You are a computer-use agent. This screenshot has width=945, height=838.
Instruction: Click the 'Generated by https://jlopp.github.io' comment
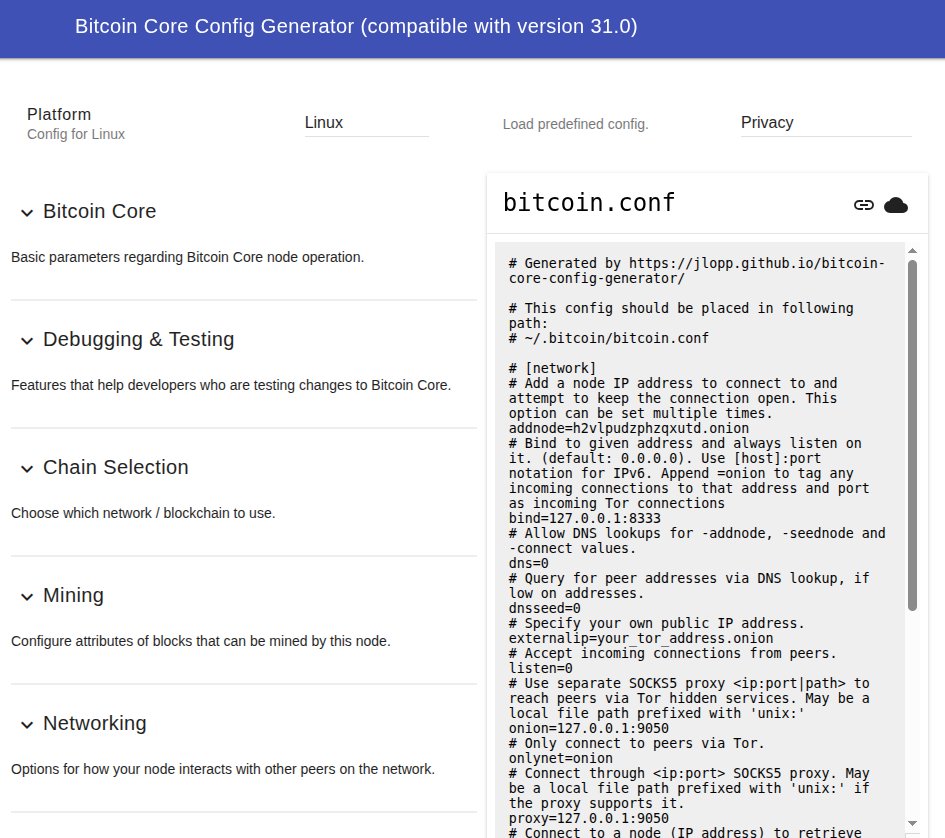(697, 270)
